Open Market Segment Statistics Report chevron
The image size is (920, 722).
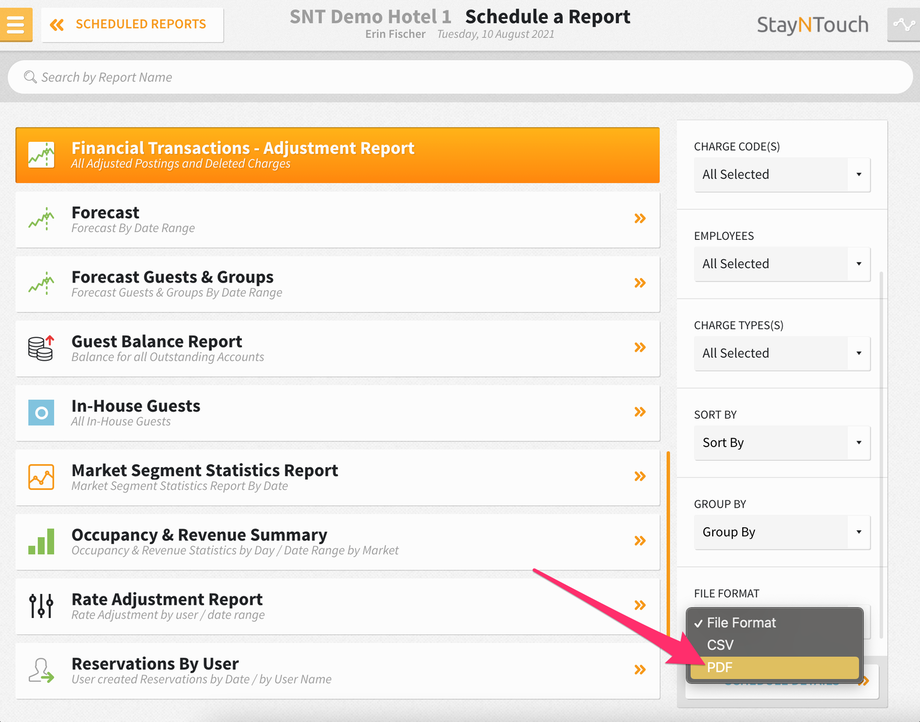[x=640, y=476]
